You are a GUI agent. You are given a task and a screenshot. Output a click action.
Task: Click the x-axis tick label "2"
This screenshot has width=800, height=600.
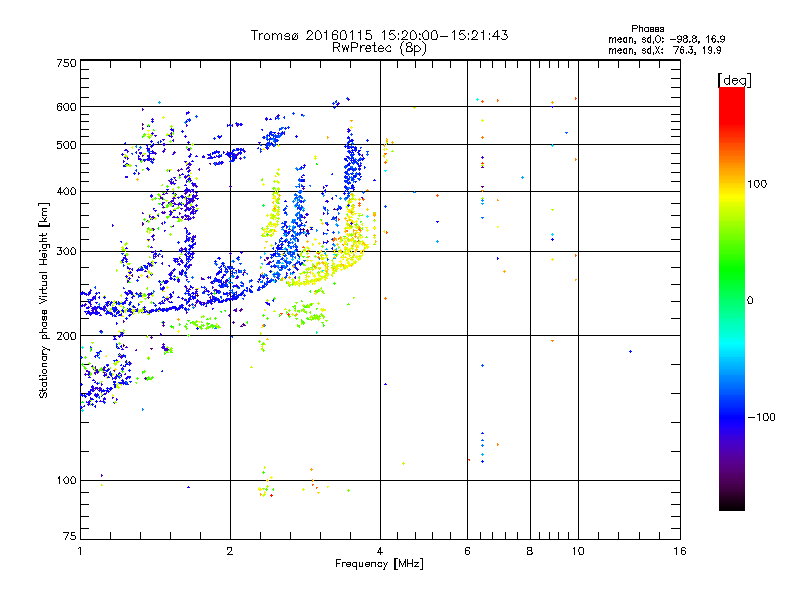pyautogui.click(x=230, y=551)
